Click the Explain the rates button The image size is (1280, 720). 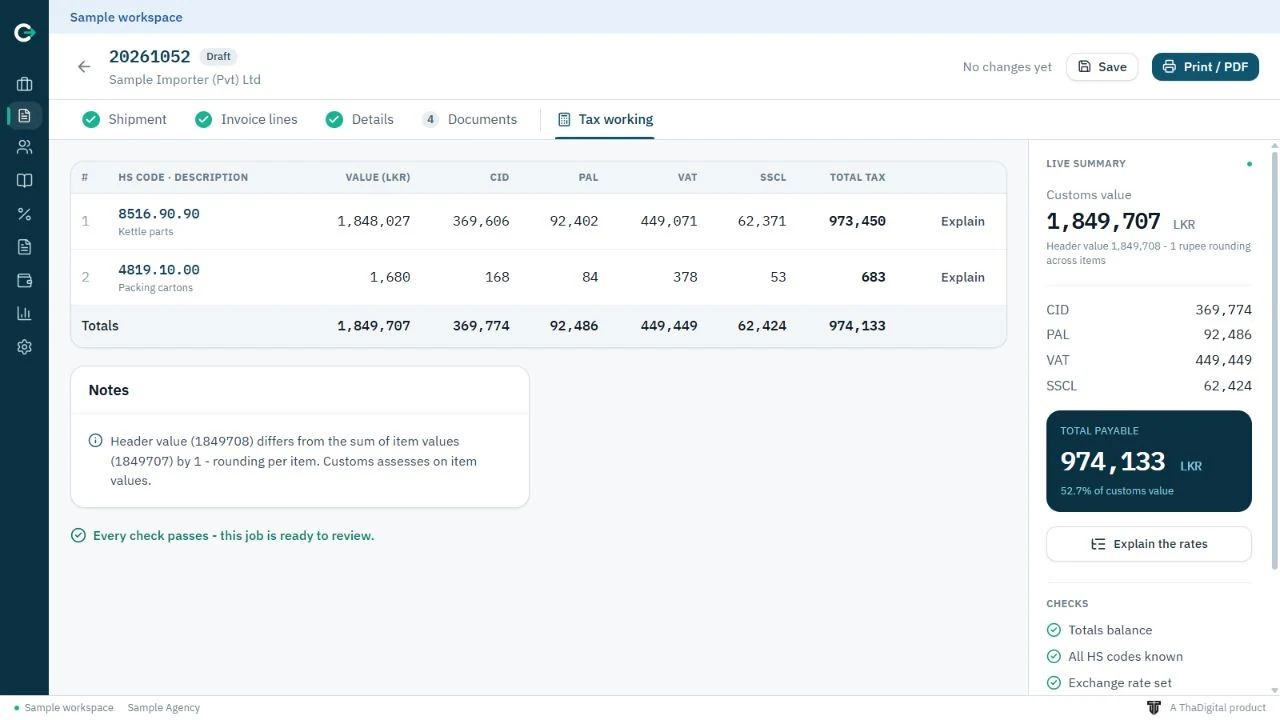pyautogui.click(x=1148, y=544)
